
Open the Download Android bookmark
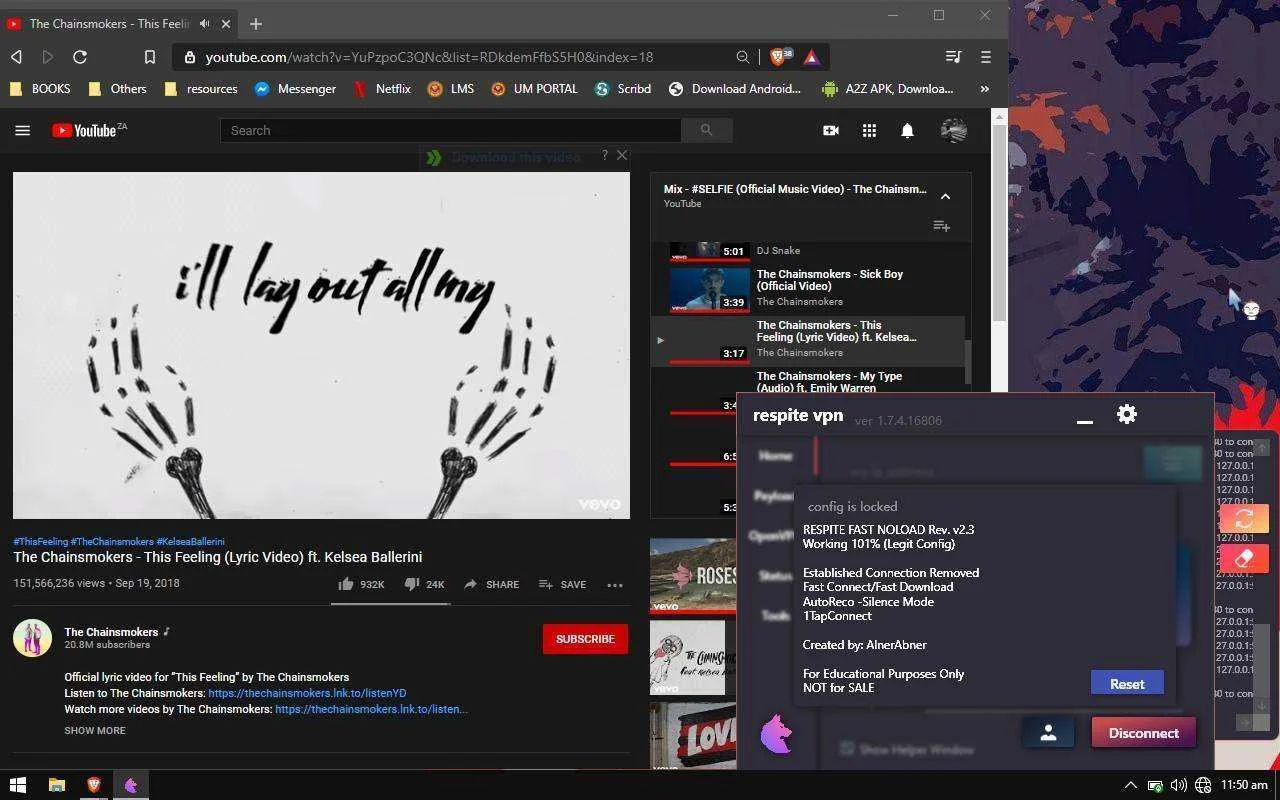(735, 89)
